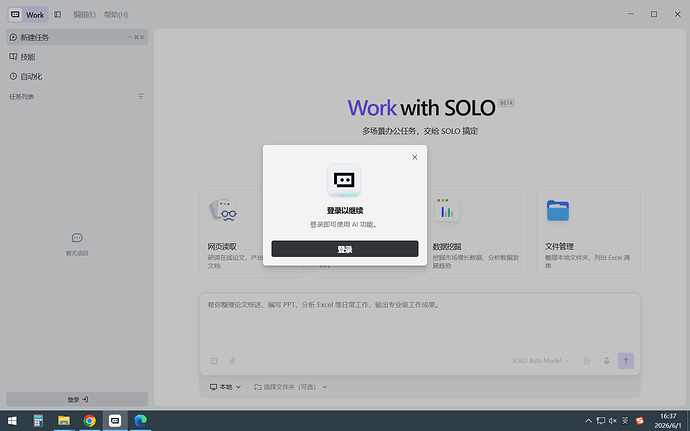Screen dimensions: 690x431
Task: Open the 任务列表 filter icon
Action: point(140,96)
